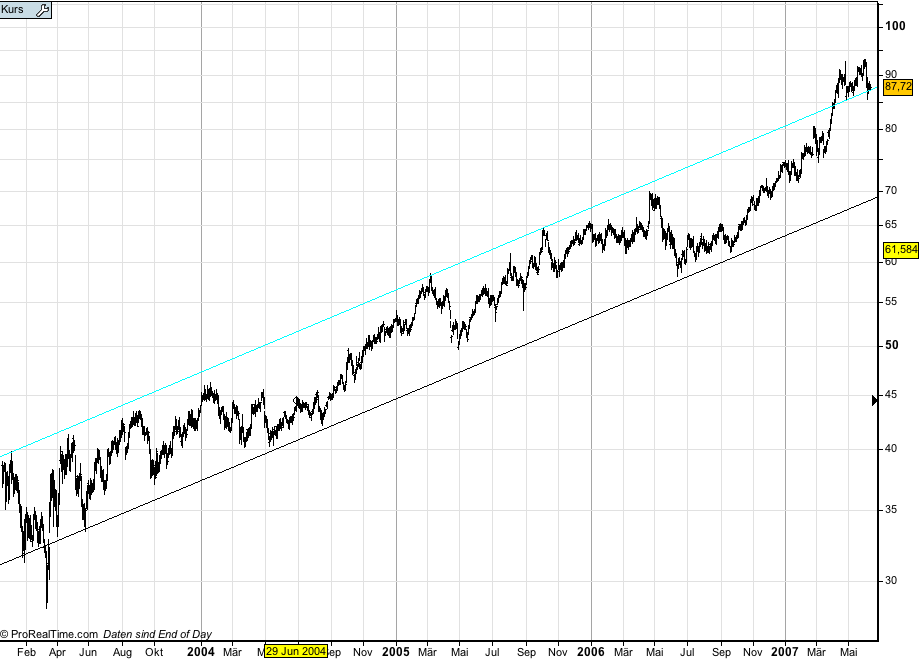The height and width of the screenshot is (659, 920).
Task: Click the 2005 year label on time axis
Action: coord(395,651)
